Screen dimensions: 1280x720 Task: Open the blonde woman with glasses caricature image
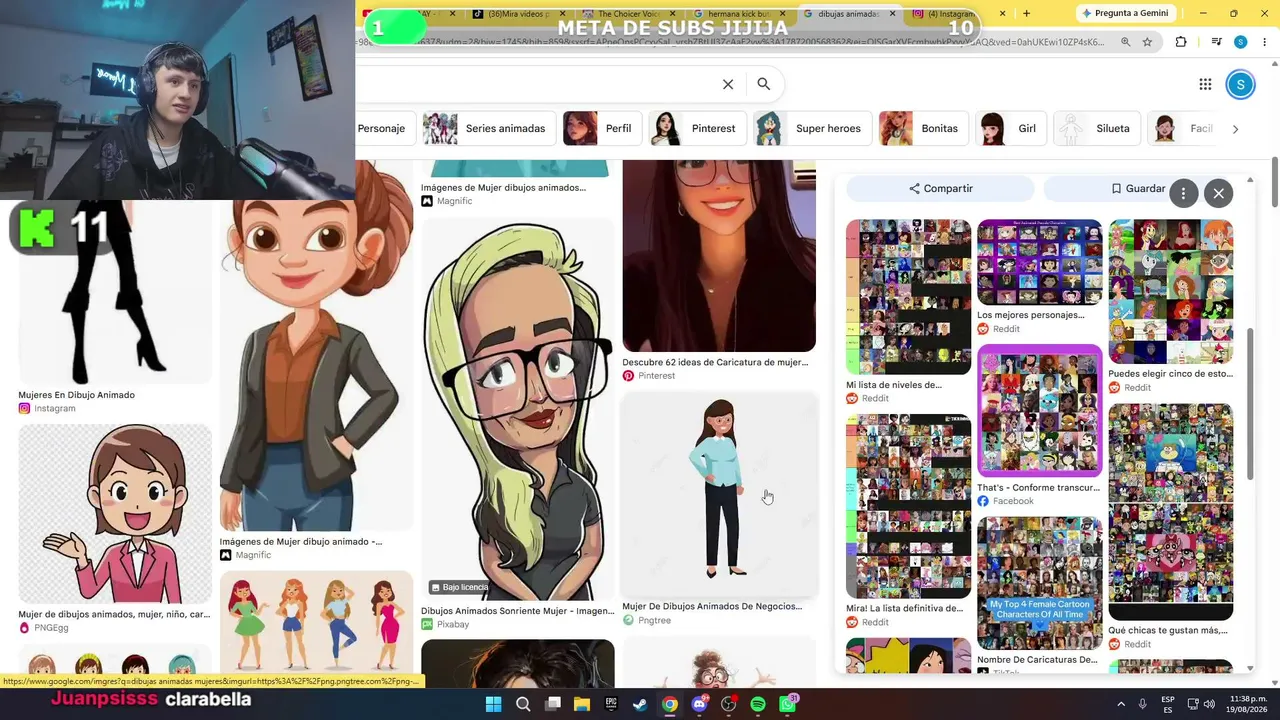click(518, 408)
